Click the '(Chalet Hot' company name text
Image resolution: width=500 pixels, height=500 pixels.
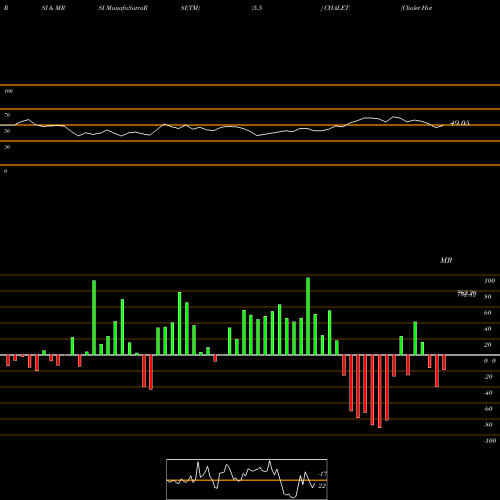[417, 8]
